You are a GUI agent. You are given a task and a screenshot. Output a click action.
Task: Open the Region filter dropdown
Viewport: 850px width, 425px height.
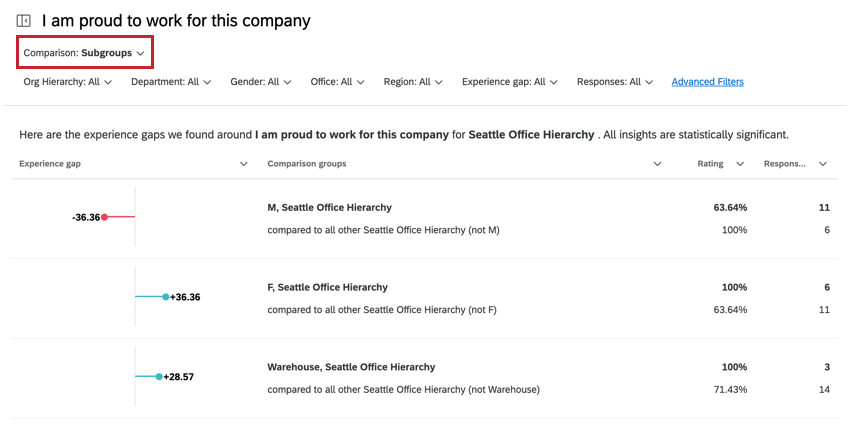click(x=412, y=82)
